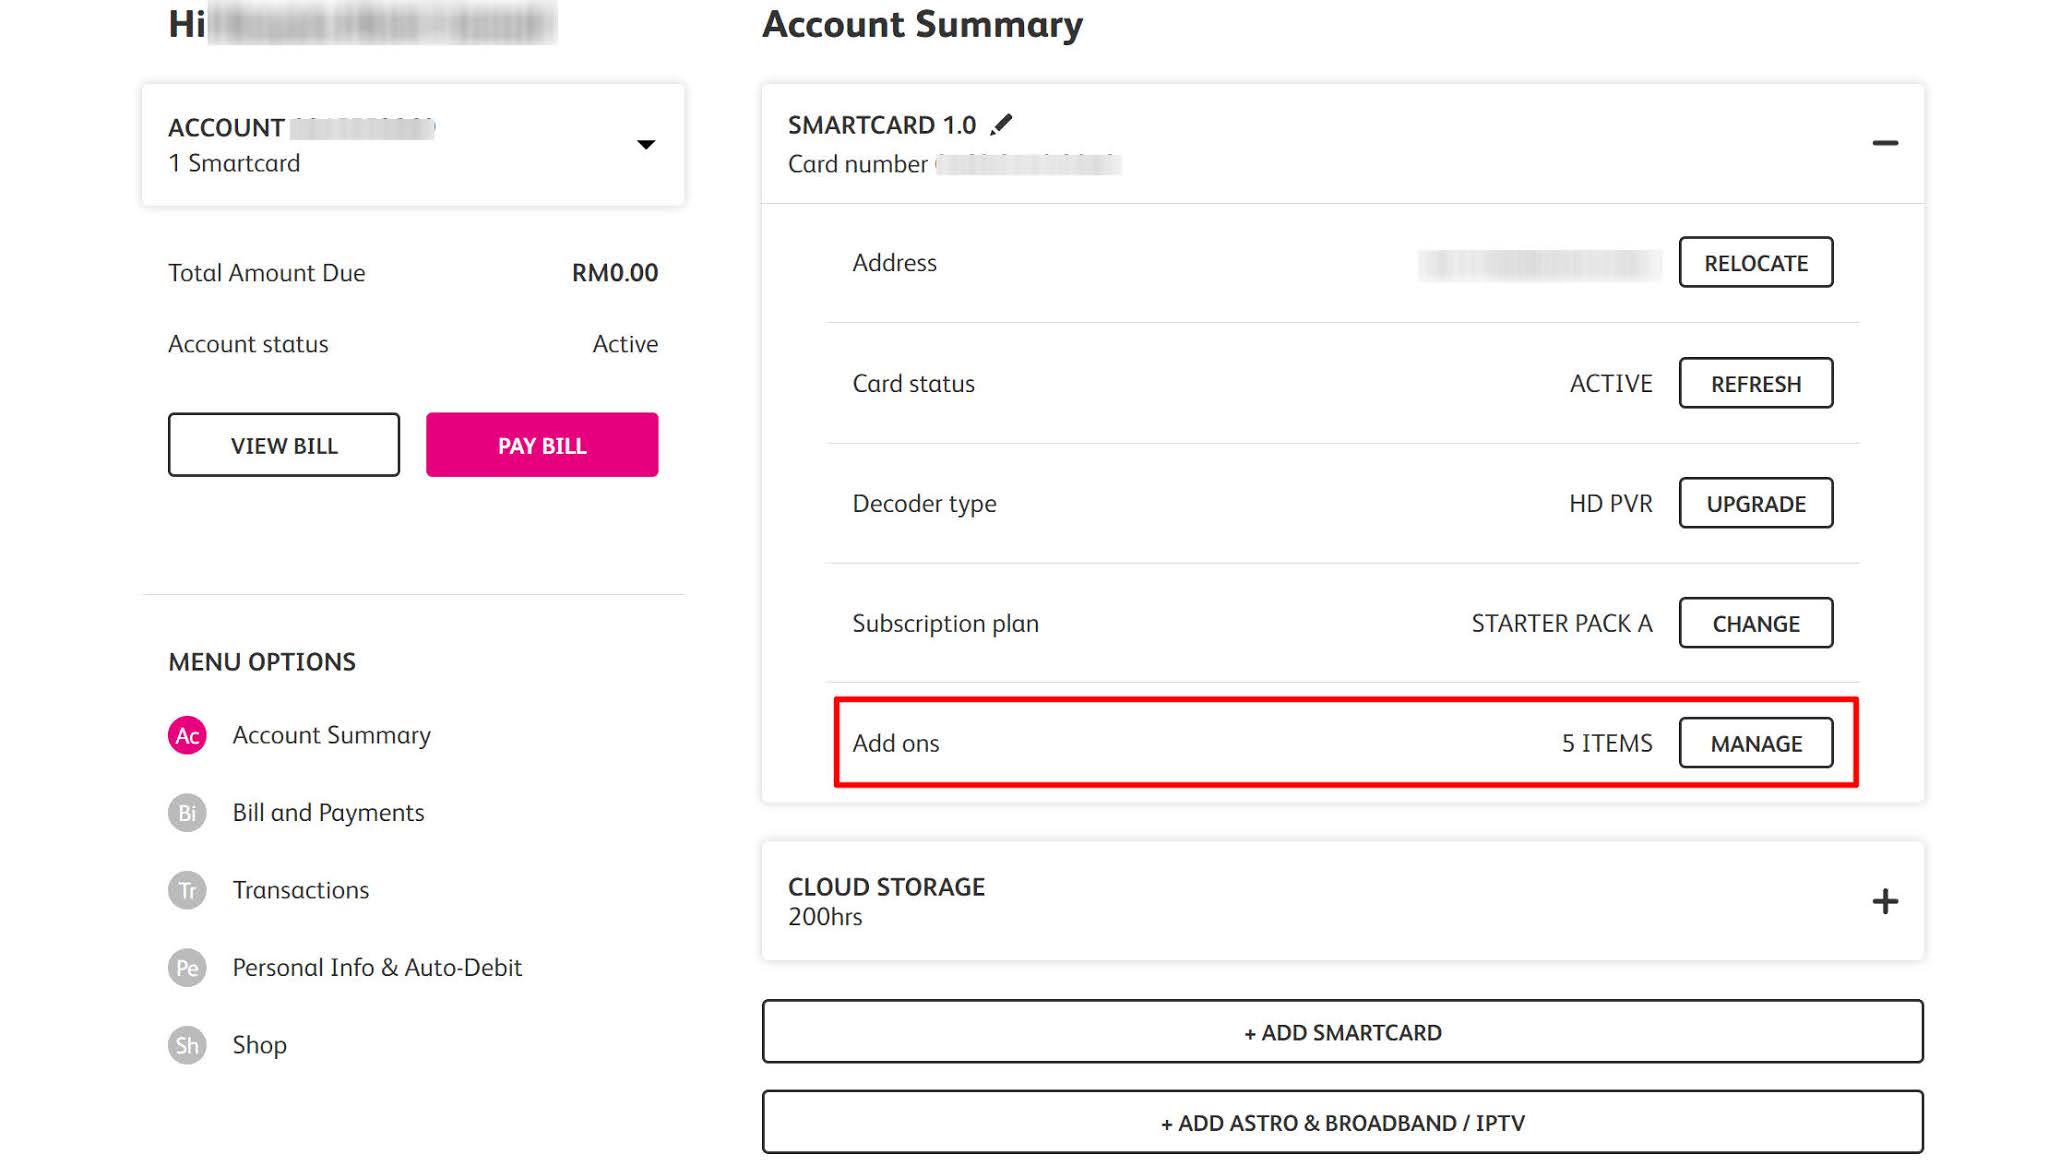
Task: Open Bill and Payments menu option
Action: [x=328, y=813]
